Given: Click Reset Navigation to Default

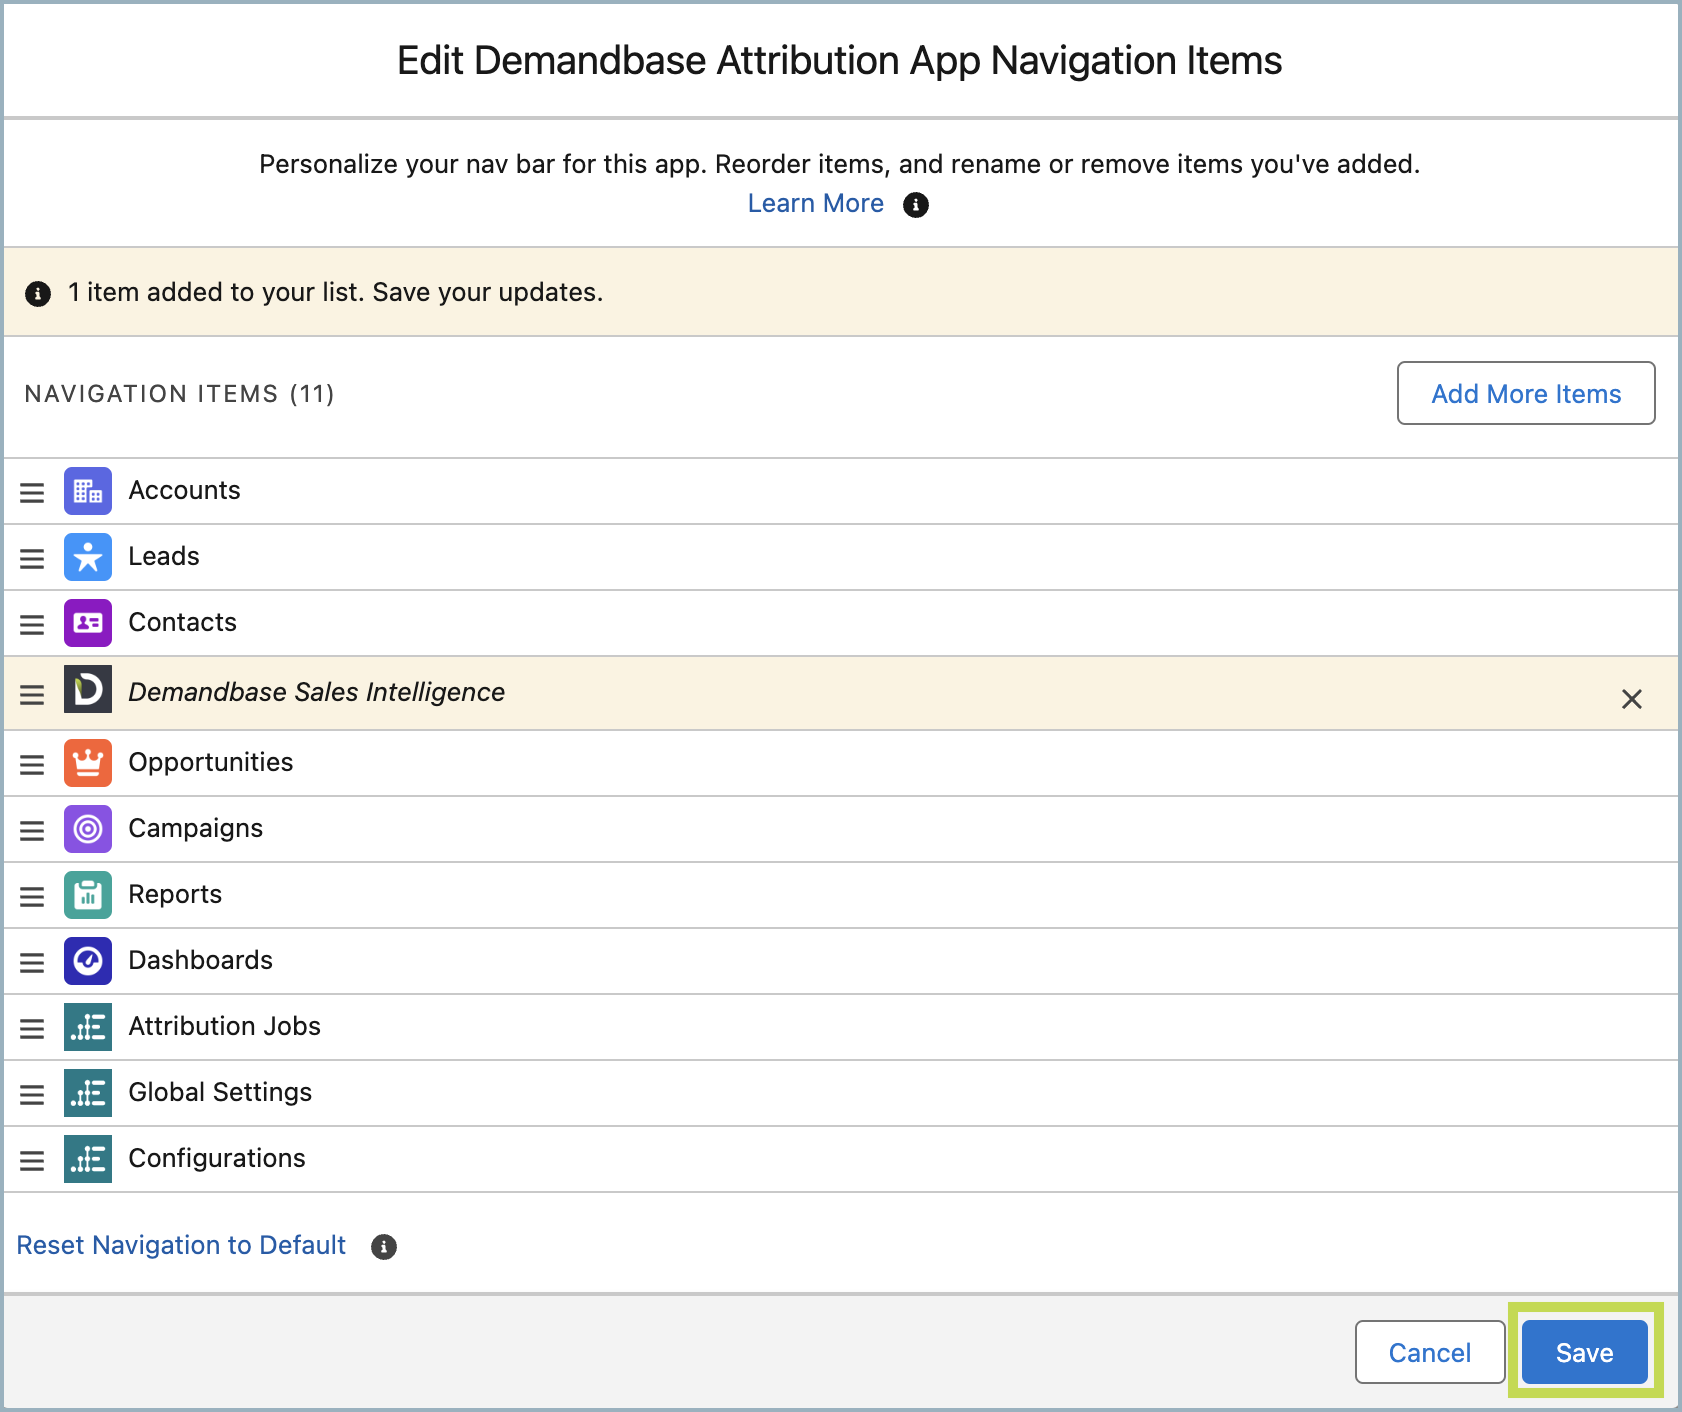Looking at the screenshot, I should [x=181, y=1245].
